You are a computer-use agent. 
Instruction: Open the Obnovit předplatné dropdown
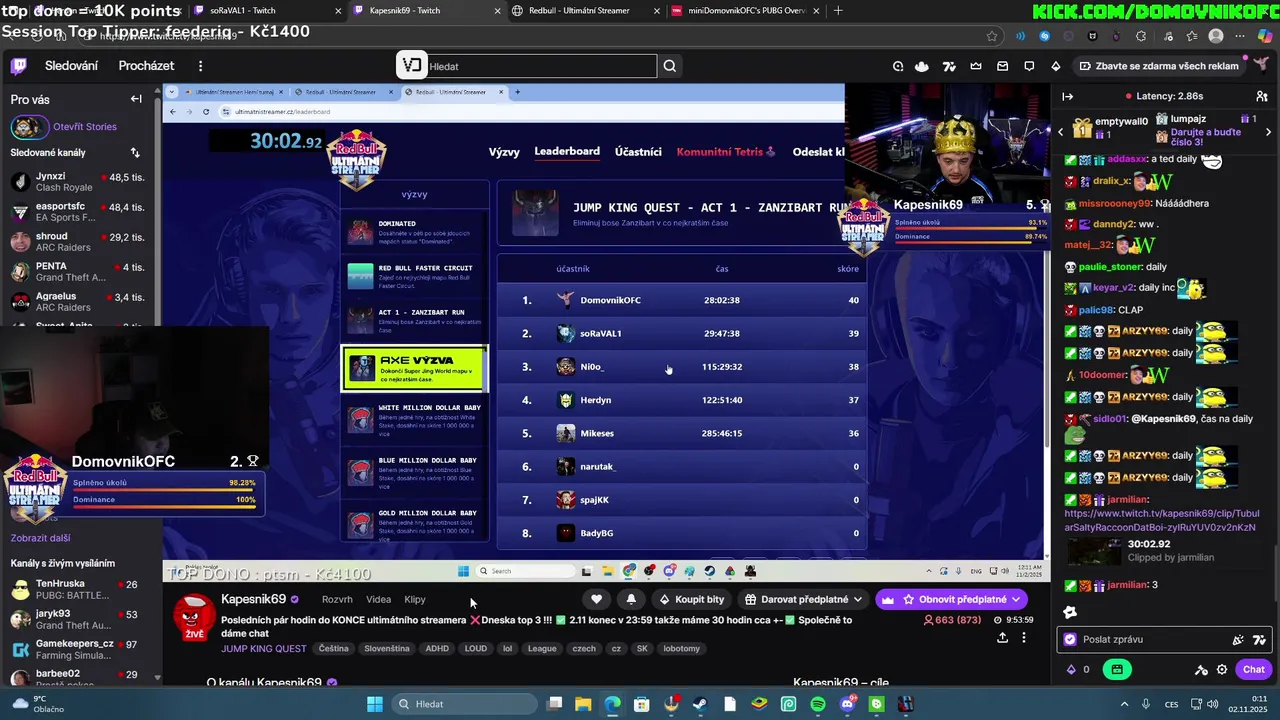(x=952, y=599)
